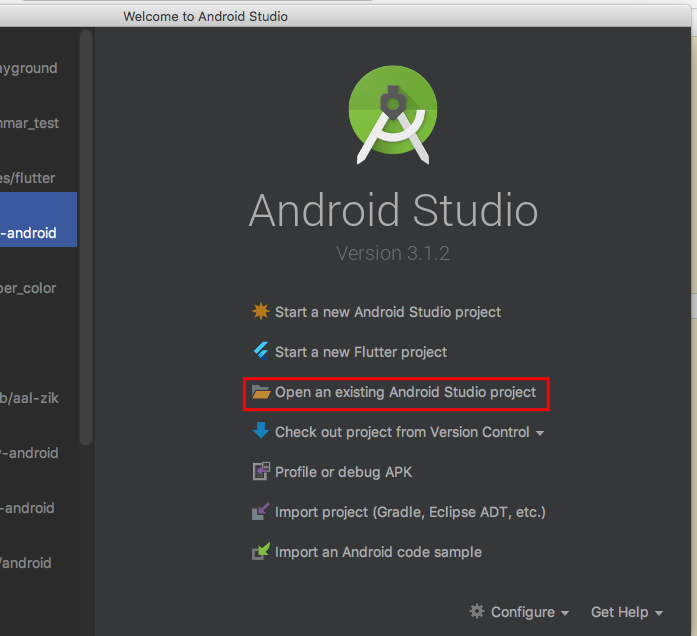Click the folder icon for opening existing project

261,392
